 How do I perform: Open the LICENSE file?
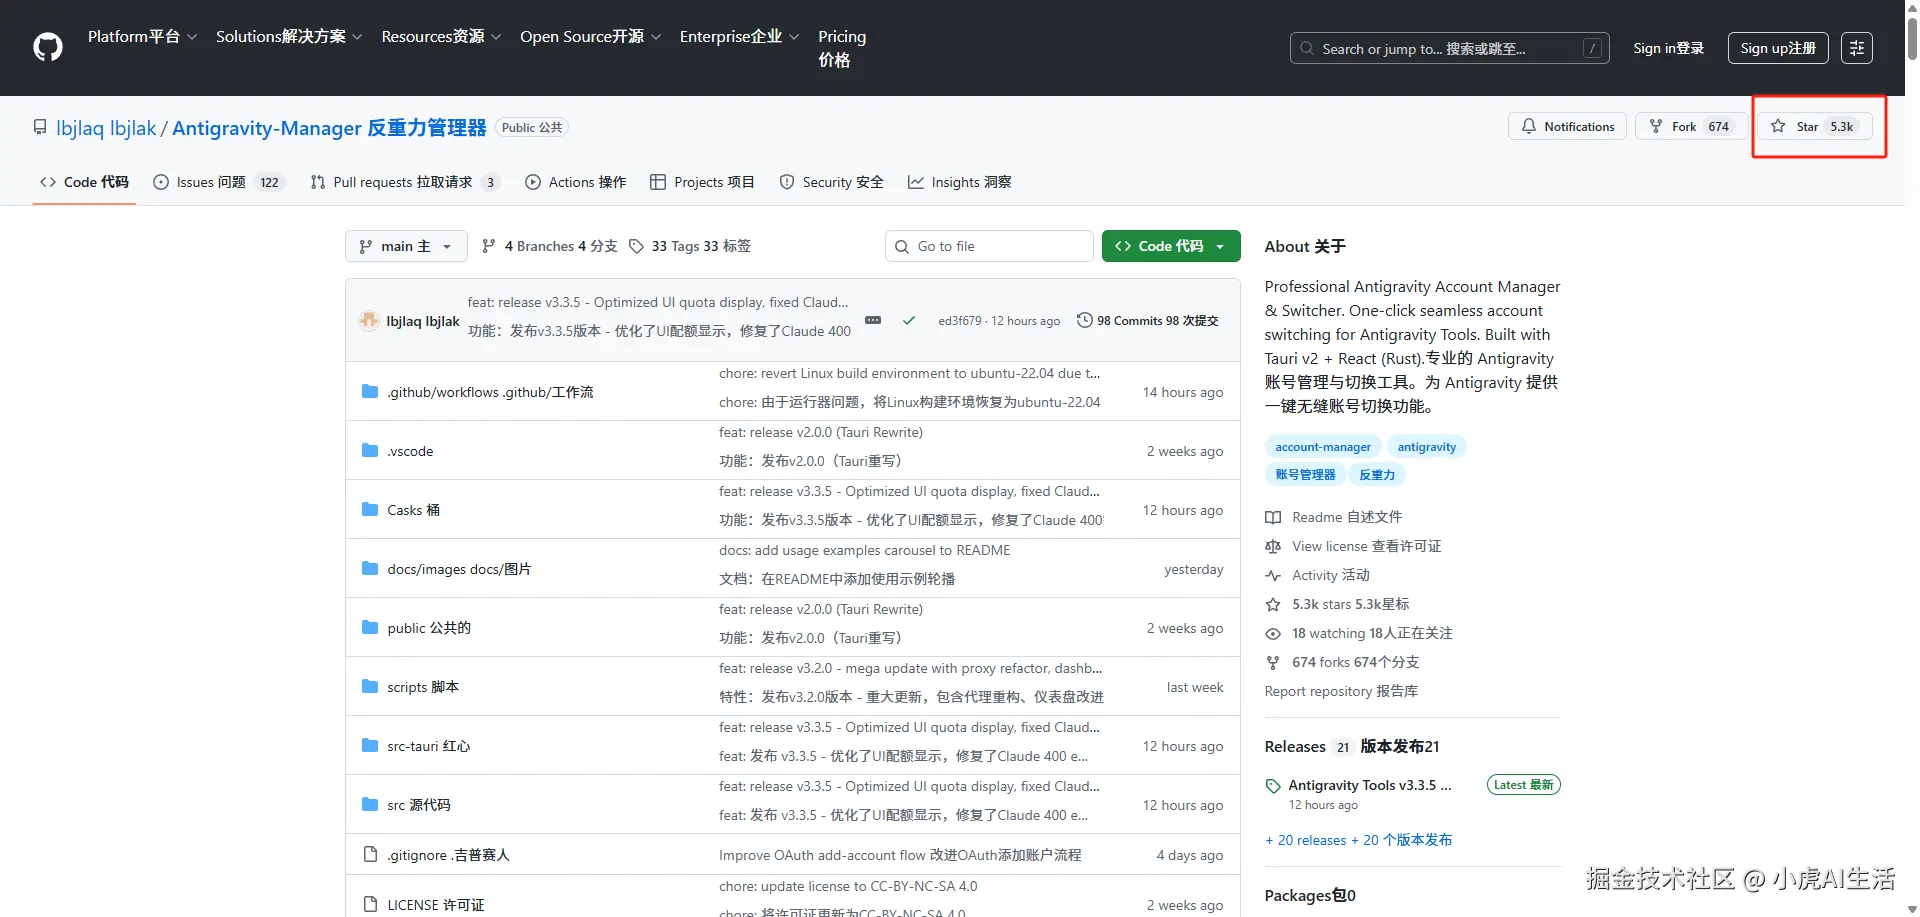[436, 904]
